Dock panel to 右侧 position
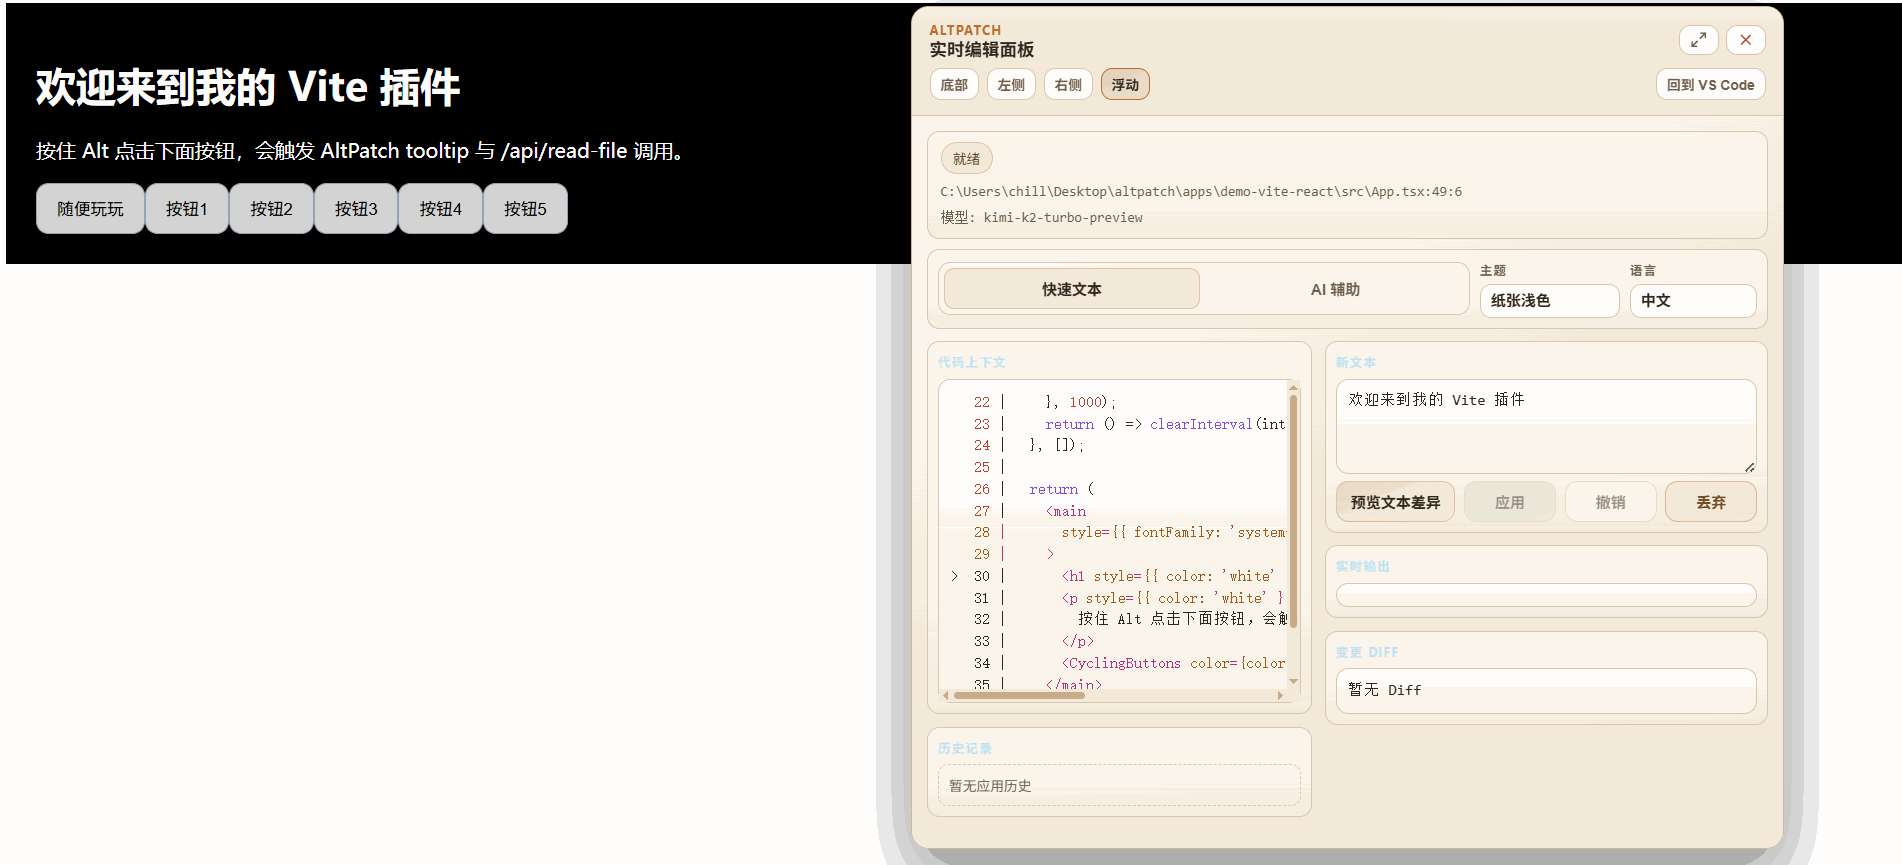Image resolution: width=1902 pixels, height=865 pixels. click(x=1068, y=85)
